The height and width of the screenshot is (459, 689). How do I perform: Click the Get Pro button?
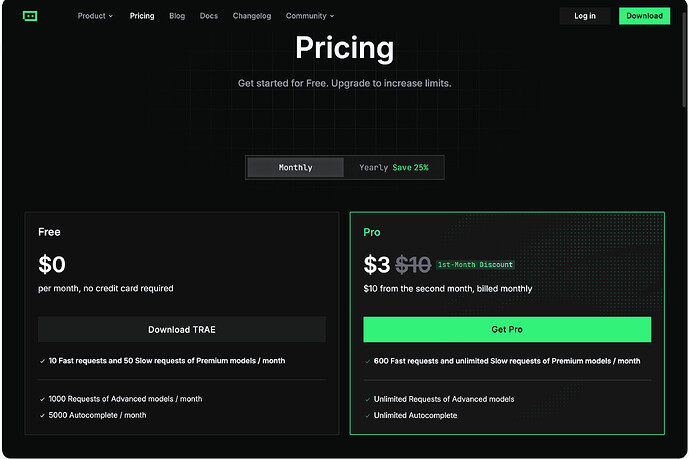coord(507,329)
